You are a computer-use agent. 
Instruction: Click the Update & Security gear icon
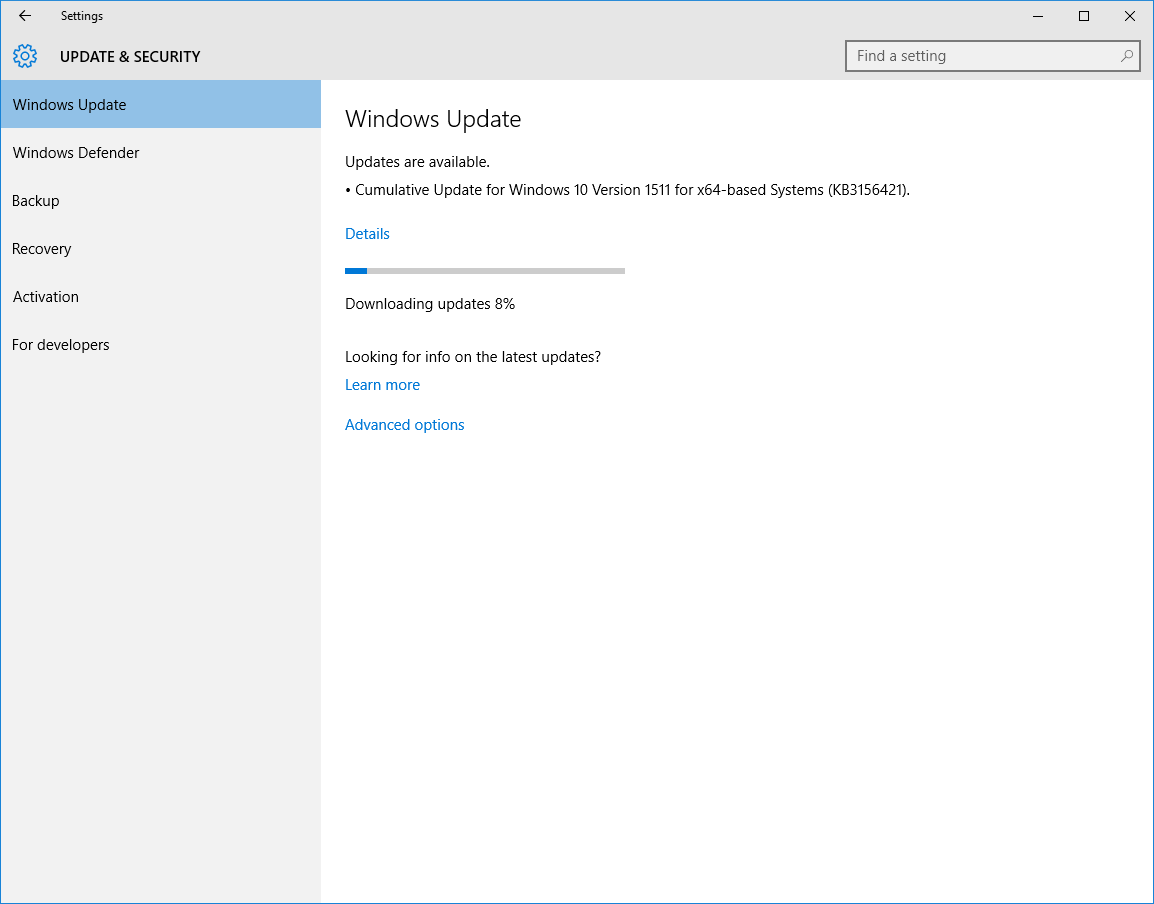tap(25, 56)
